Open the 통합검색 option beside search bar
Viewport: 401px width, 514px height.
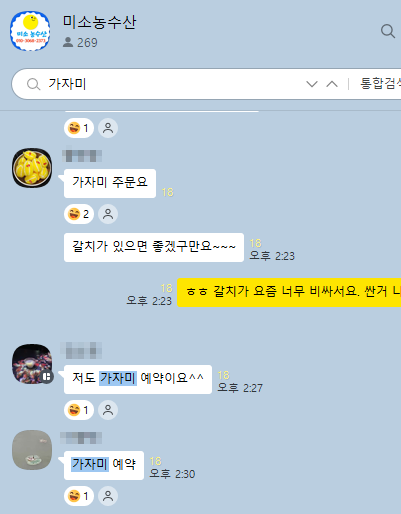[x=380, y=84]
